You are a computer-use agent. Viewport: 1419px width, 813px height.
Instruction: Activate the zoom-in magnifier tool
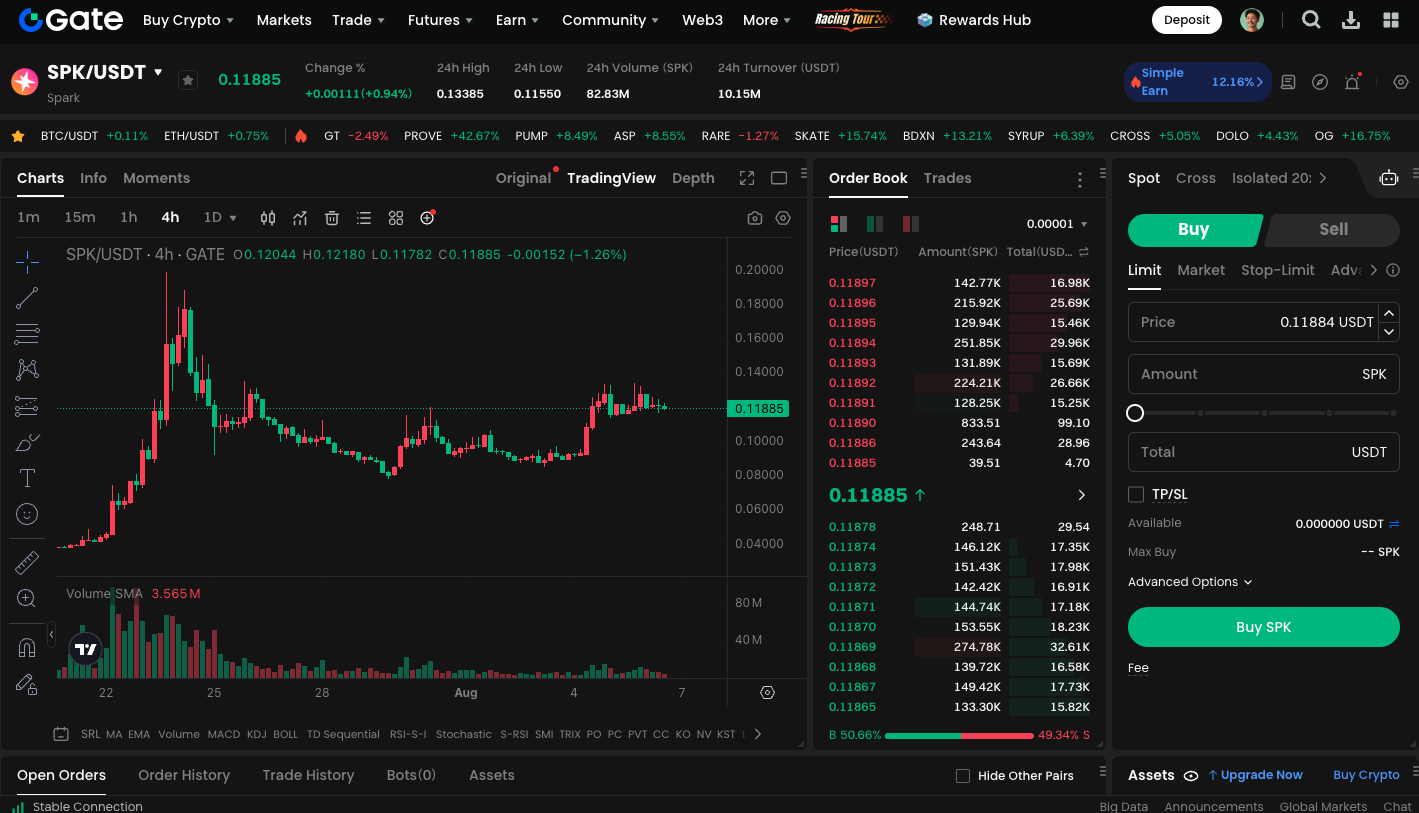27,599
